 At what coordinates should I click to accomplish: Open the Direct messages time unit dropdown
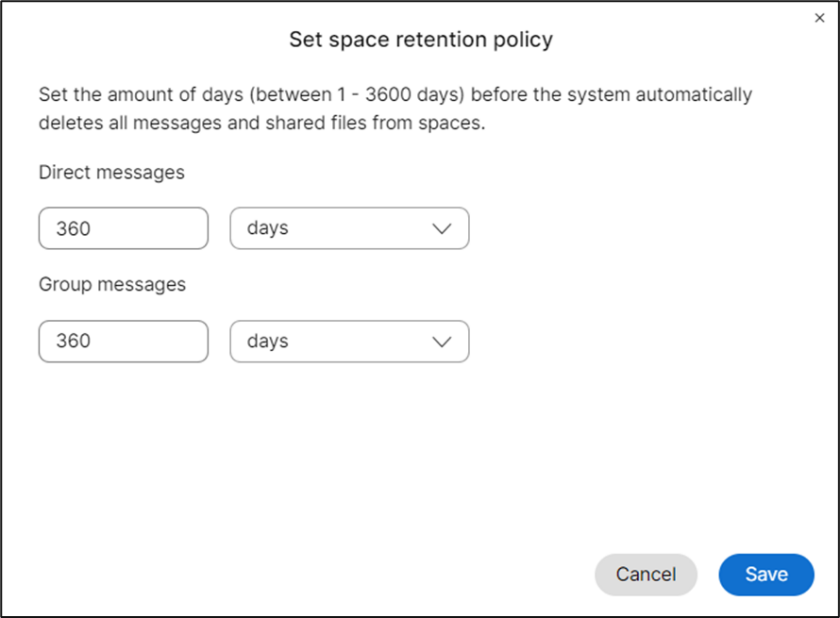349,228
